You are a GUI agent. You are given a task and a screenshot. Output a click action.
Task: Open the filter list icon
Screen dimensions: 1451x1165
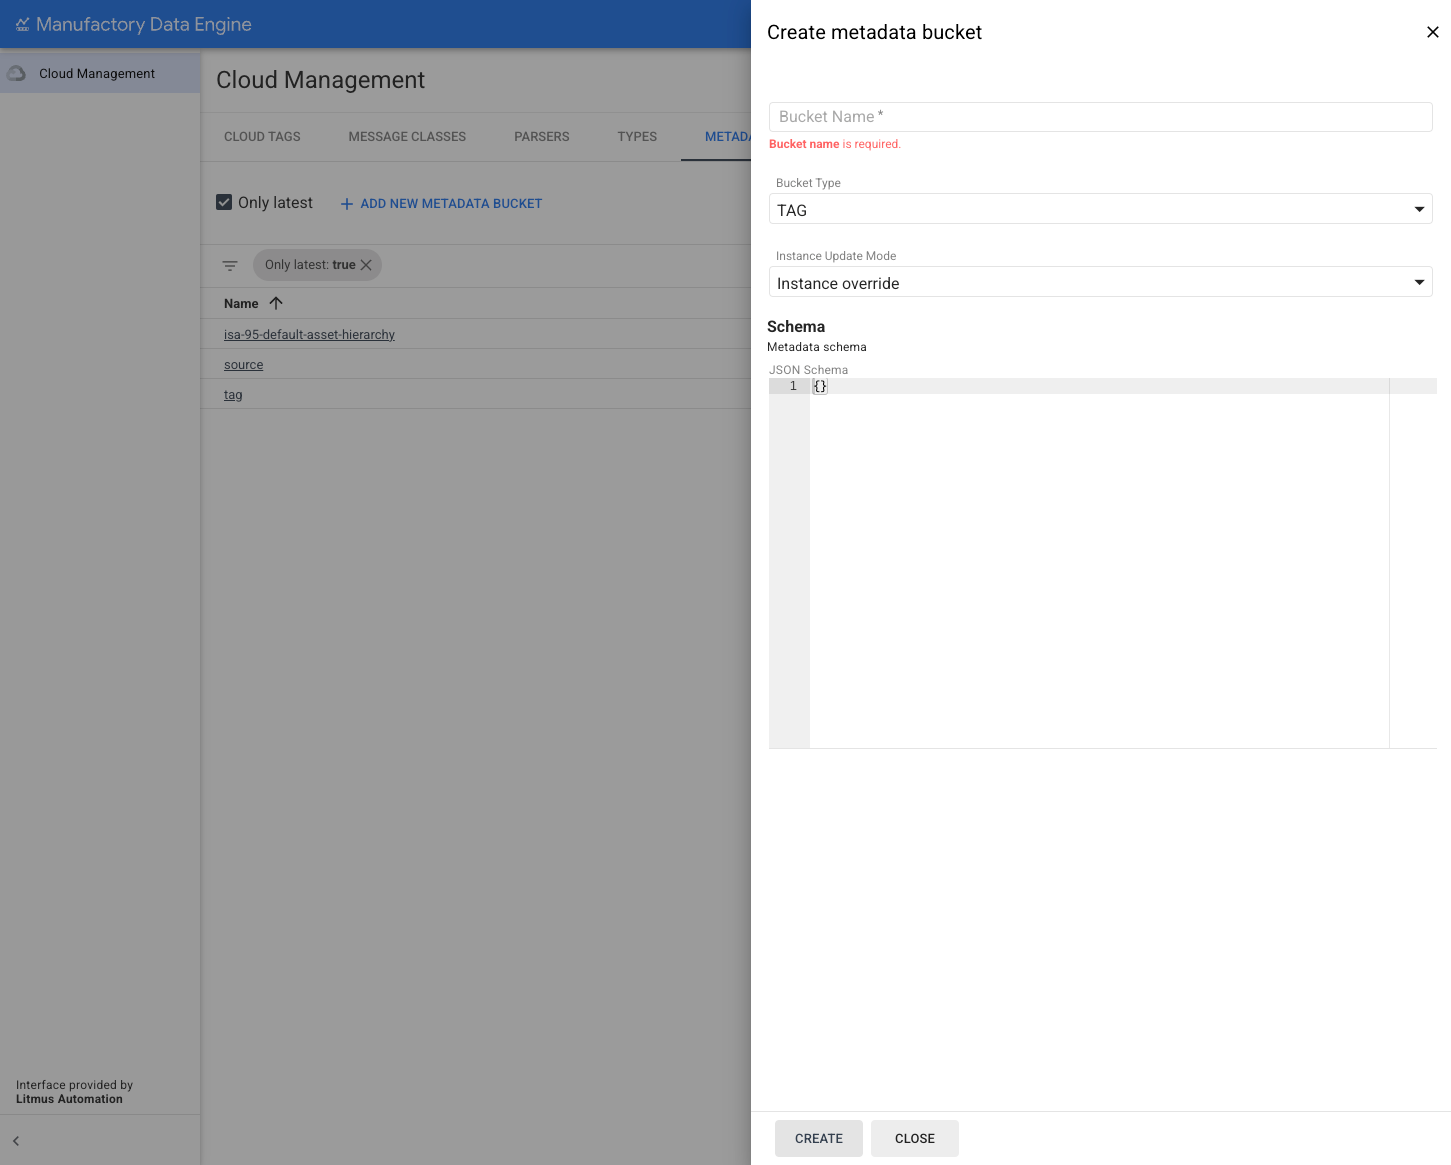tap(230, 266)
